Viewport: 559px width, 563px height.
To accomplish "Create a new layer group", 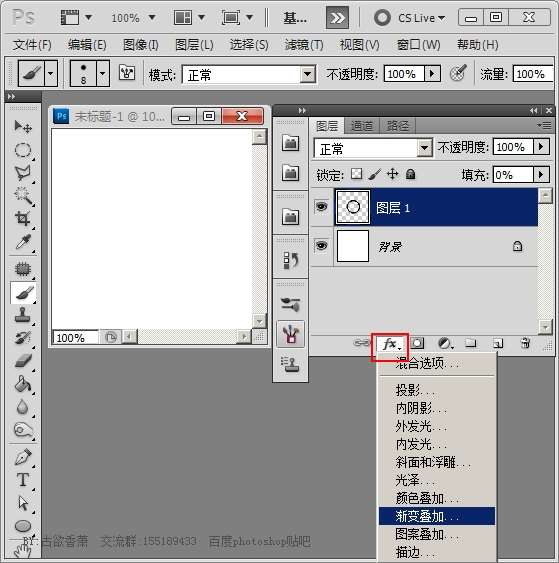I will pos(470,344).
